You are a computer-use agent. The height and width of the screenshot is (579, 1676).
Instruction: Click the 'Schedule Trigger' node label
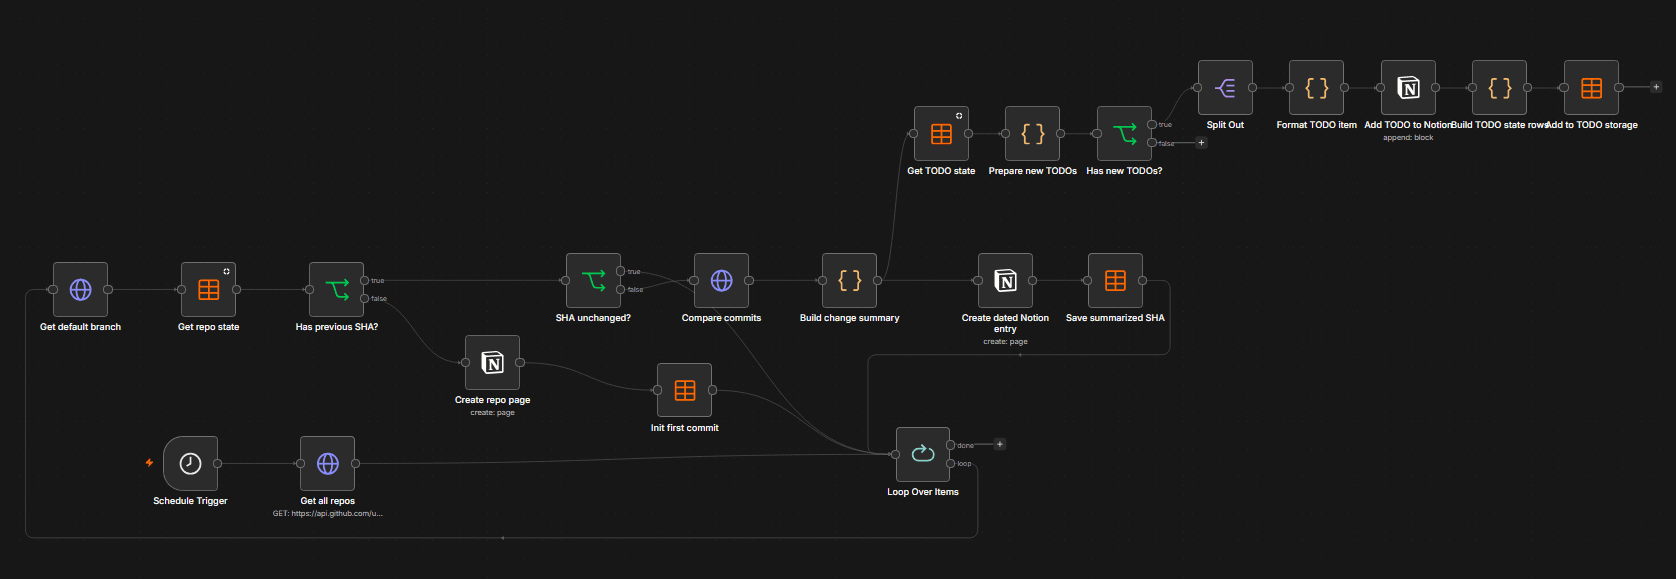190,501
